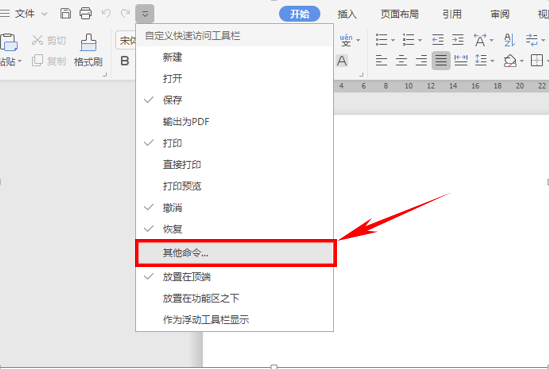Screen dimensions: 549x369
Task: Align text left icon
Action: (x=381, y=61)
